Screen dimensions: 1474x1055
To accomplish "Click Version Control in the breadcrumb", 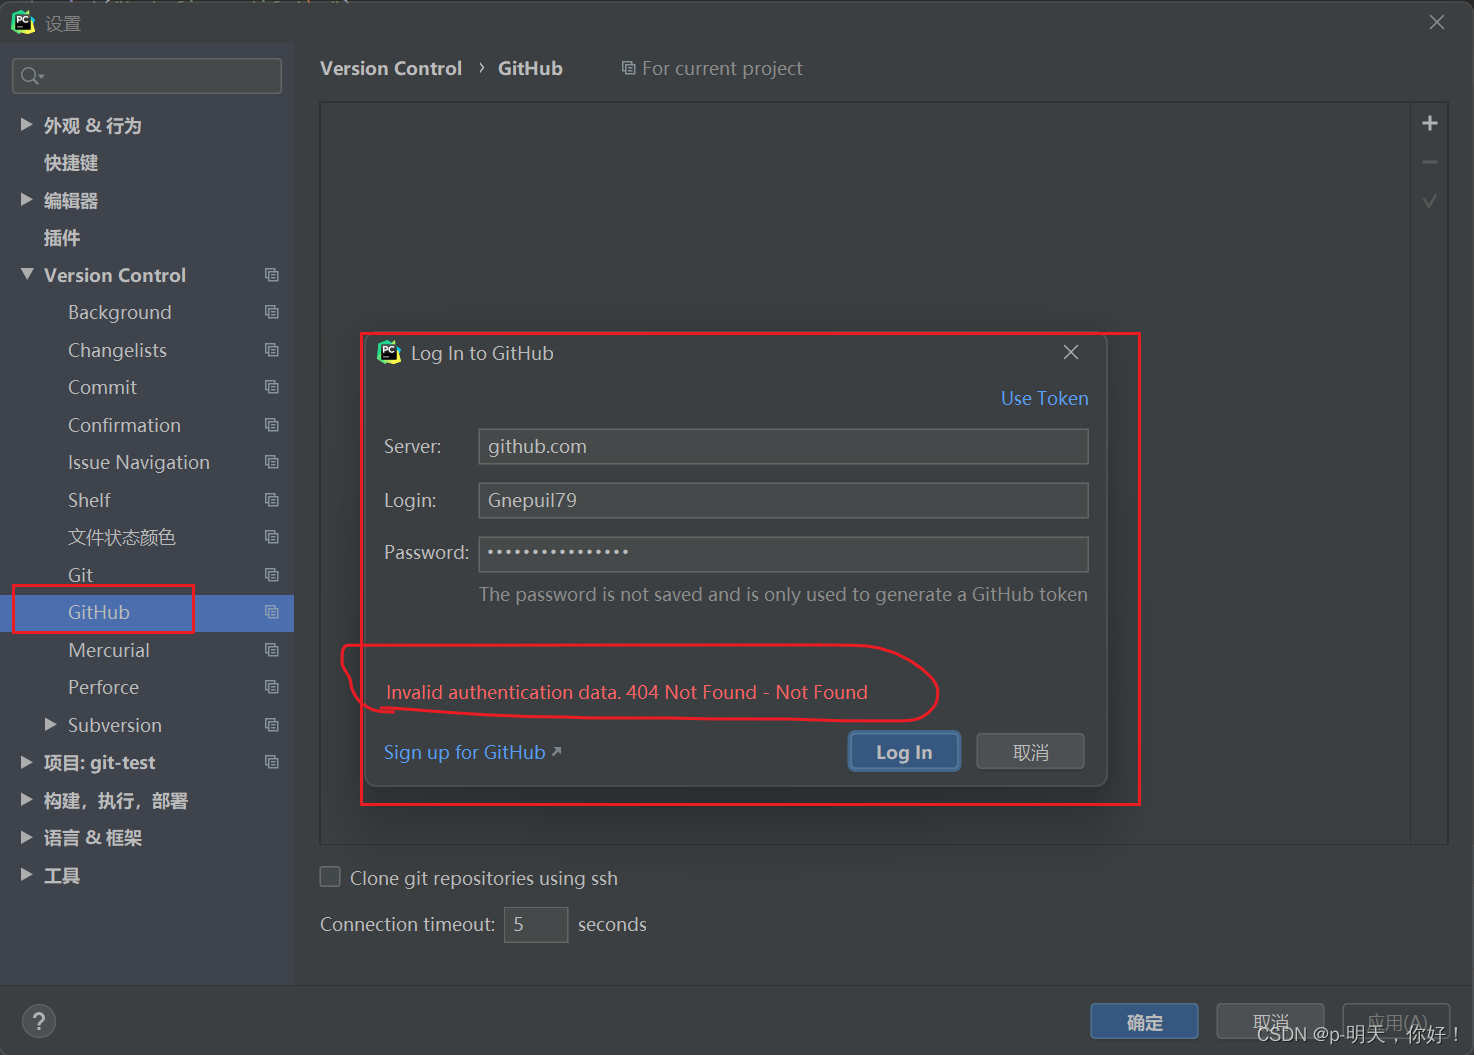I will (391, 68).
